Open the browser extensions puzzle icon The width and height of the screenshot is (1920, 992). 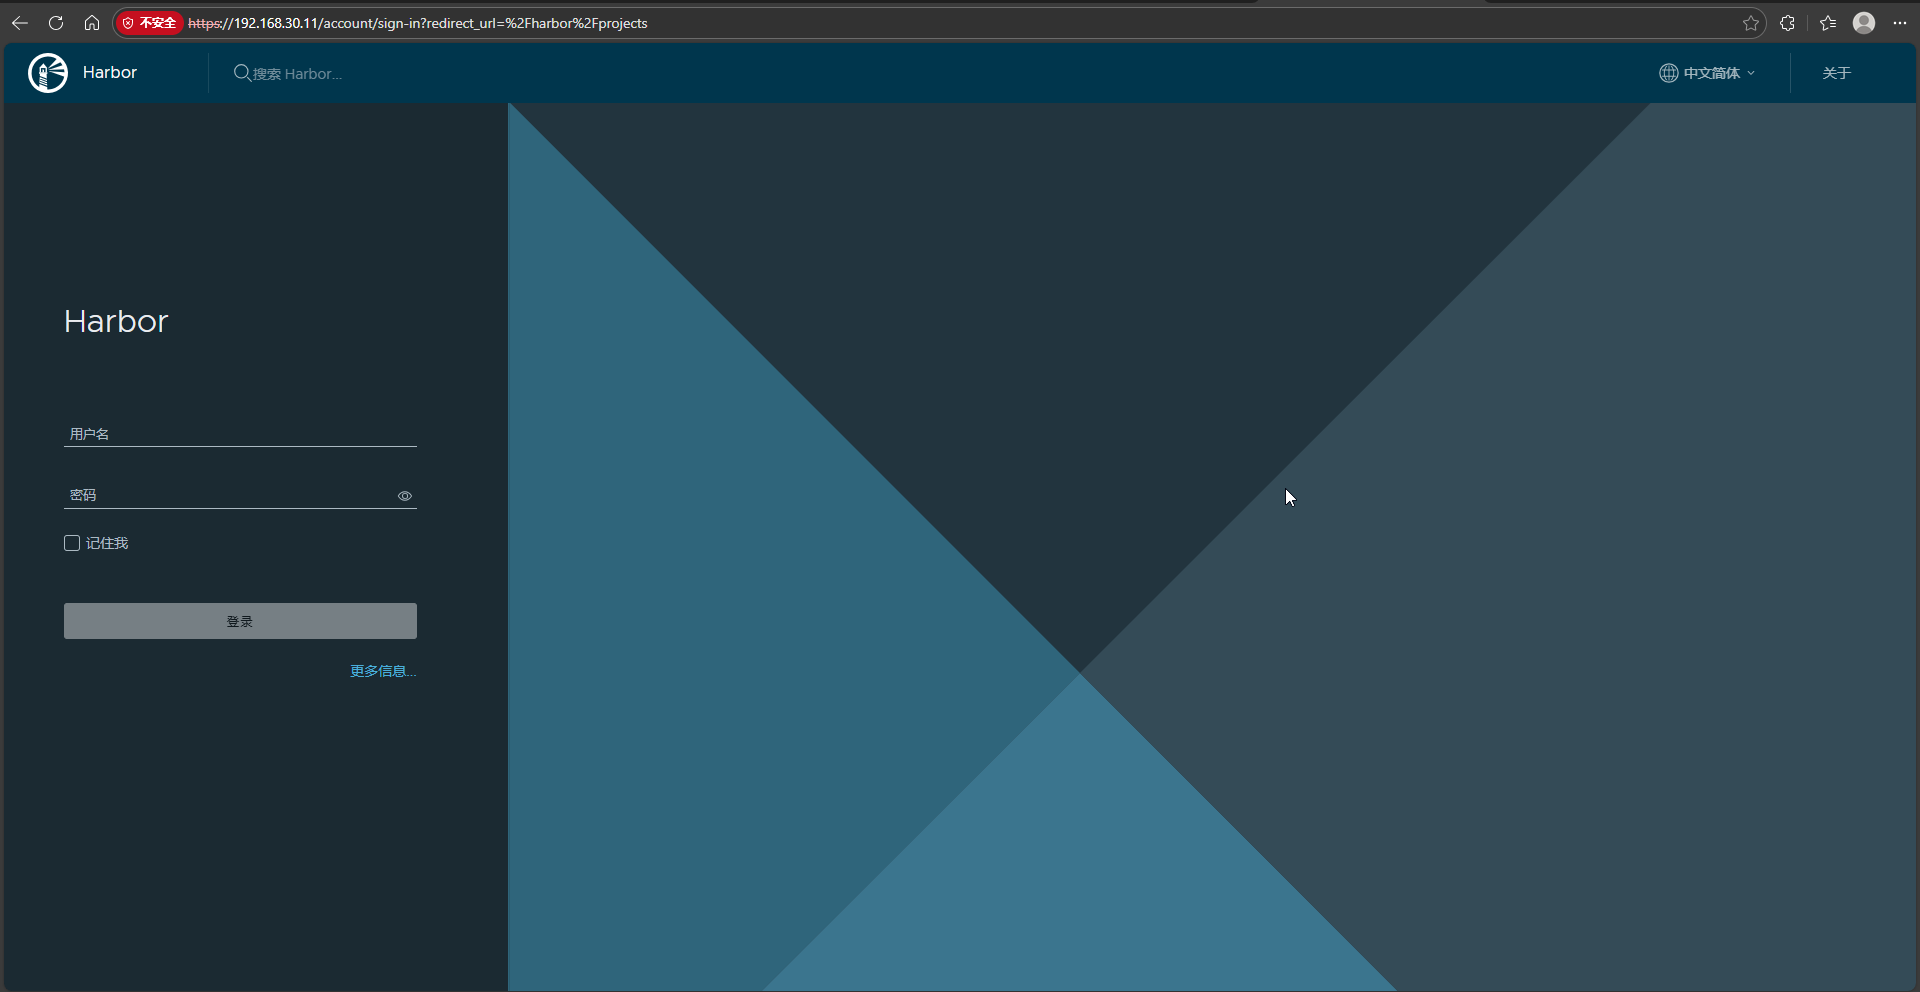coord(1788,23)
